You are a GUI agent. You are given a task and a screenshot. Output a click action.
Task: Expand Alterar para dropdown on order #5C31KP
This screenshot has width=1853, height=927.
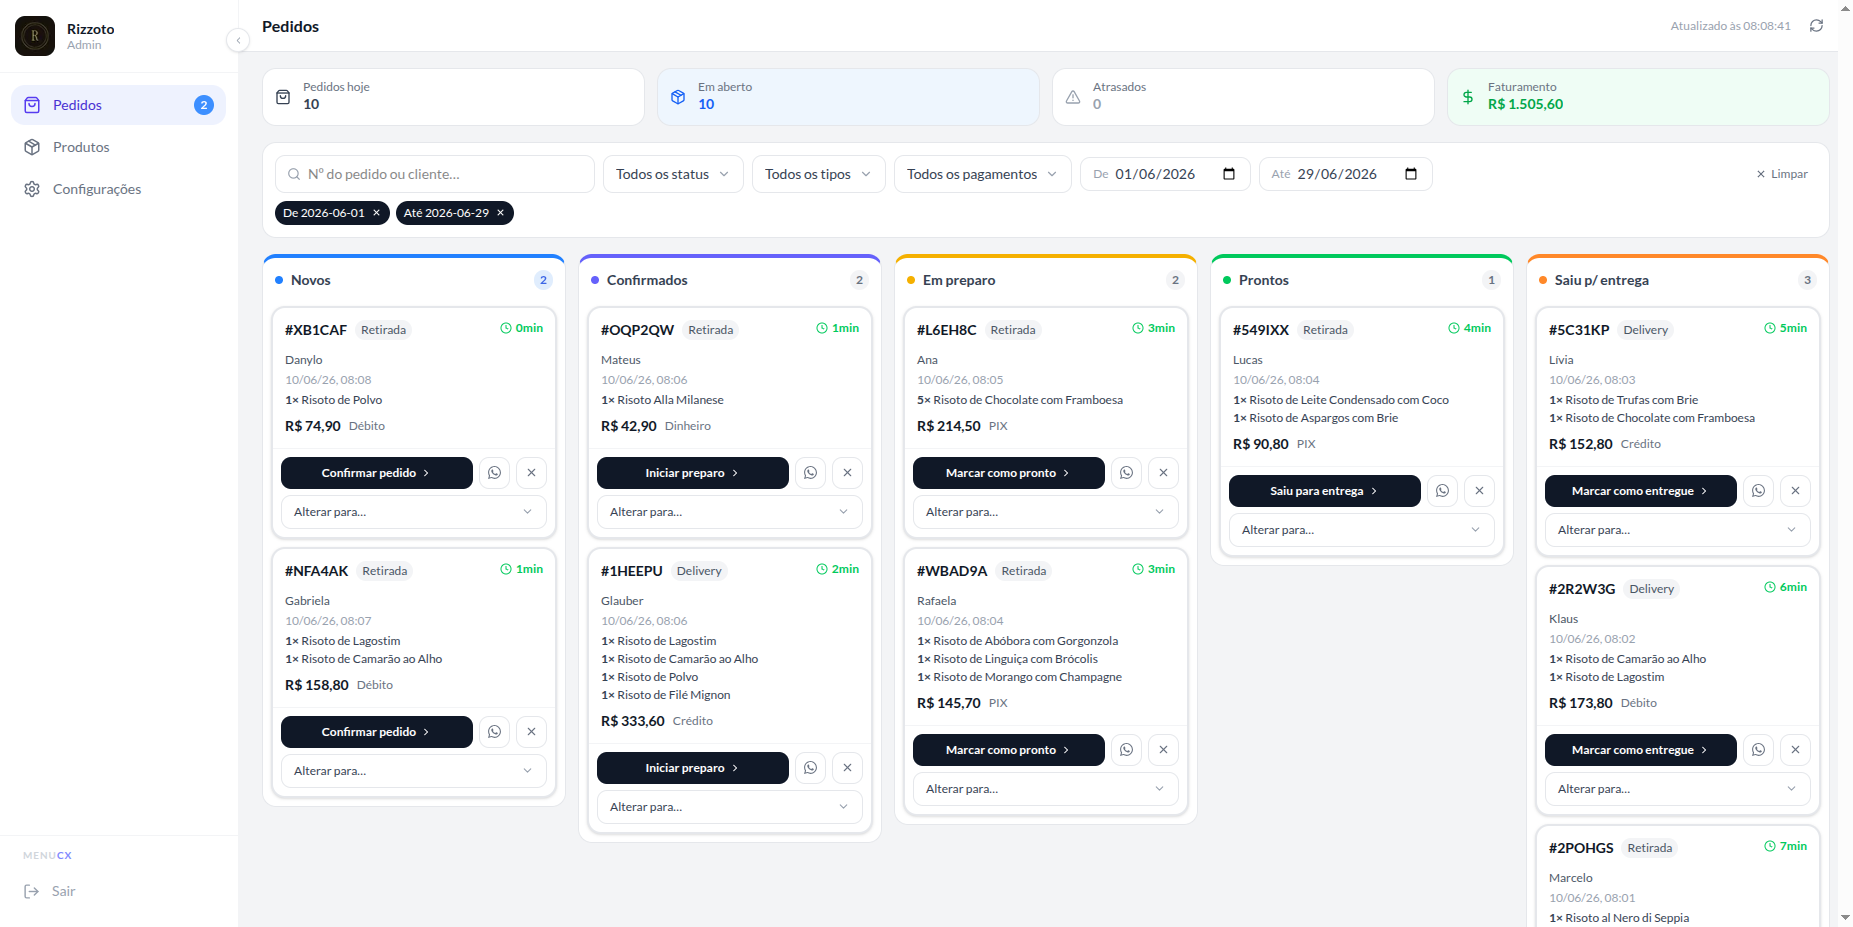point(1678,530)
